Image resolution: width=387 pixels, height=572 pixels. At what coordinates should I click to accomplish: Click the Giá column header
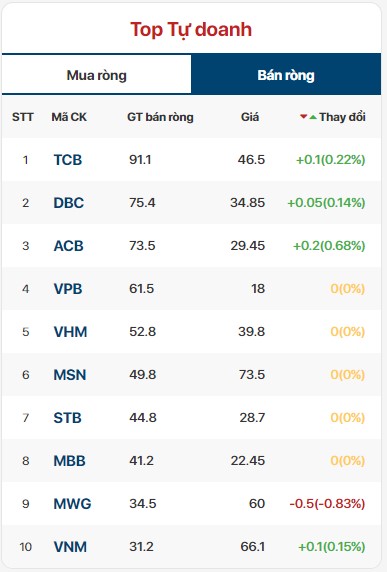[x=250, y=117]
